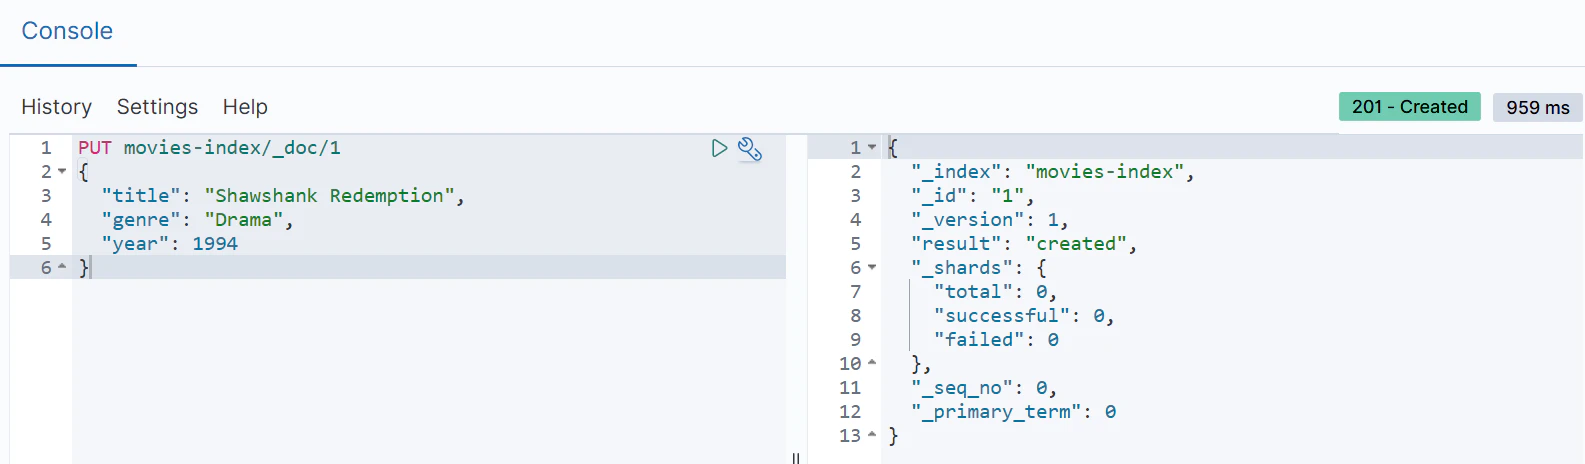Click fold arrow at output line 13

click(872, 435)
